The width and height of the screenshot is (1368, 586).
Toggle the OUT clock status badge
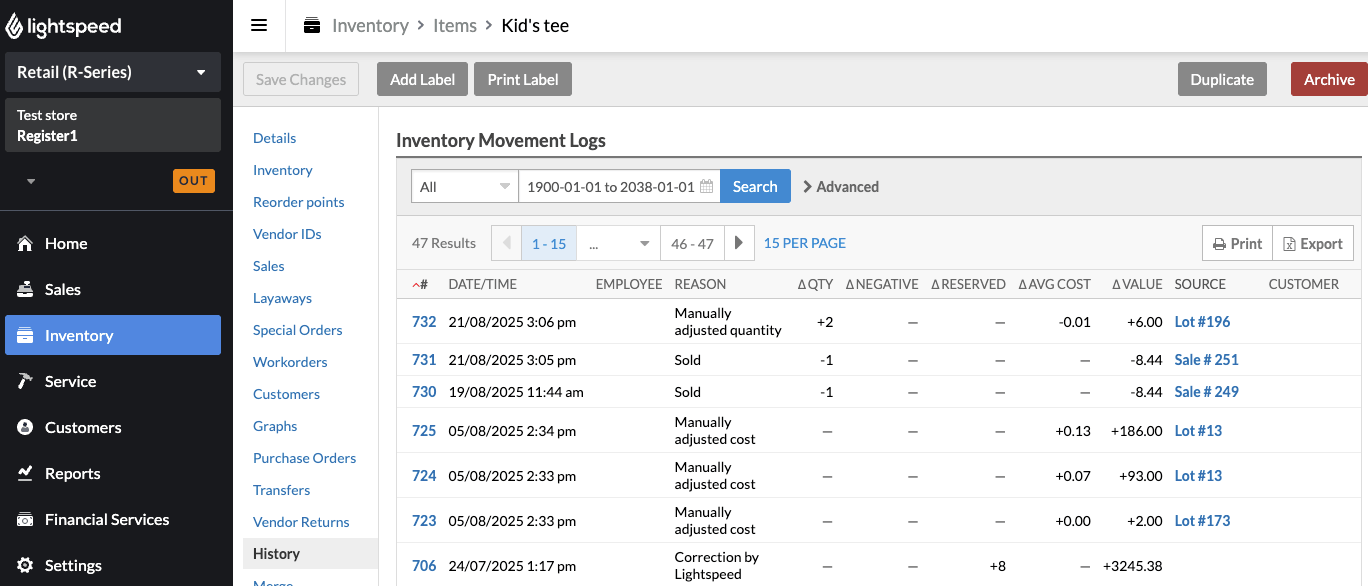[x=193, y=181]
